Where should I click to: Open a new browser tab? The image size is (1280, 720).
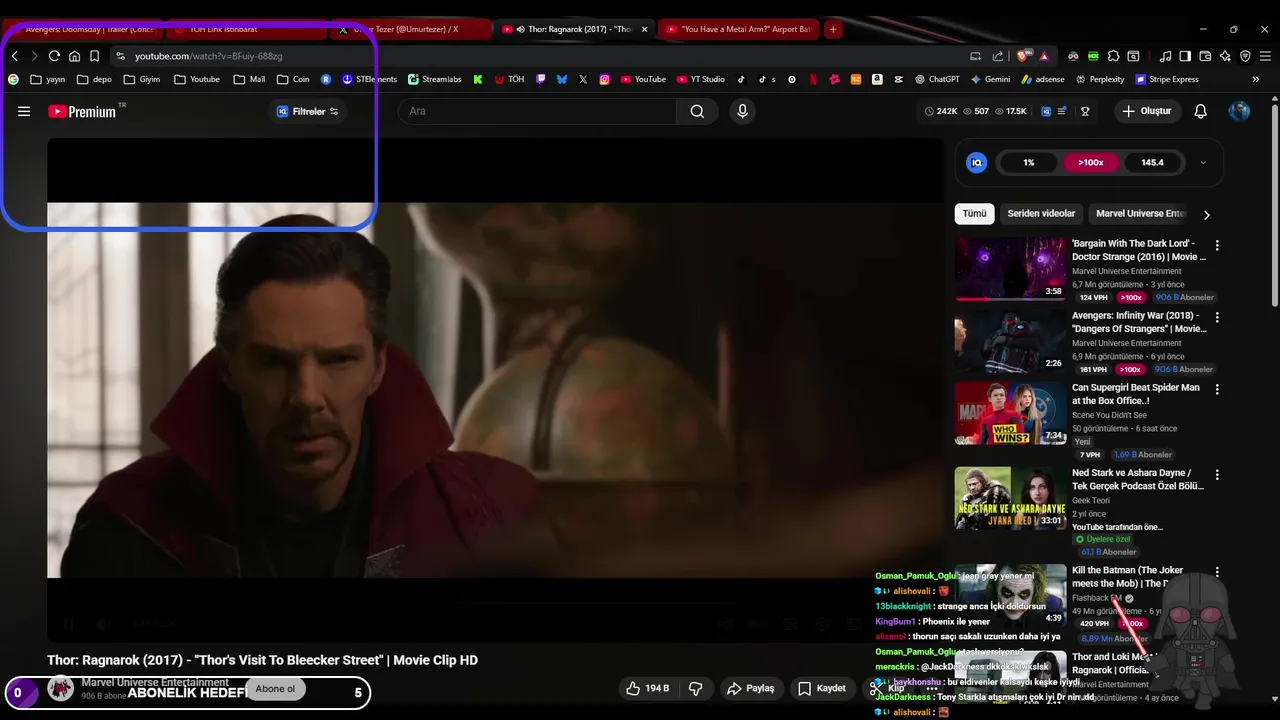pos(833,29)
